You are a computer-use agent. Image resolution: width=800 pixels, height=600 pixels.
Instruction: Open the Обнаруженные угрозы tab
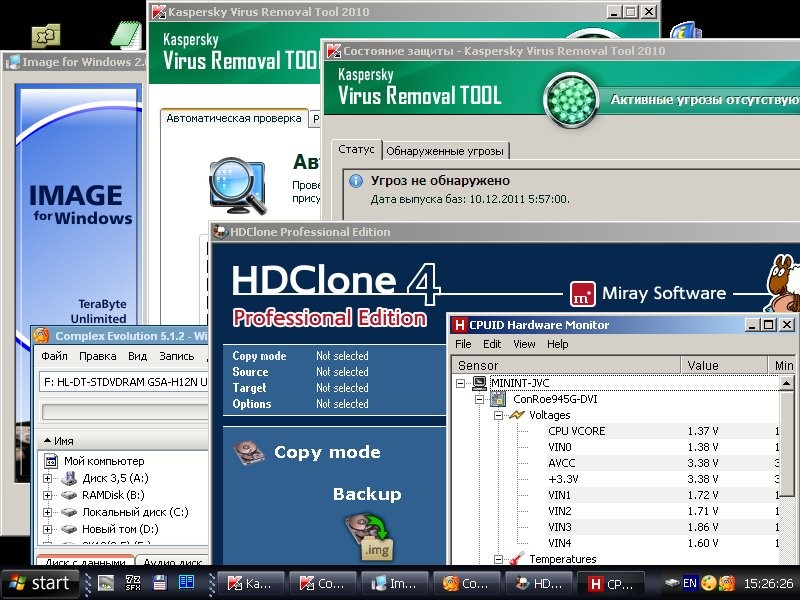tap(445, 151)
